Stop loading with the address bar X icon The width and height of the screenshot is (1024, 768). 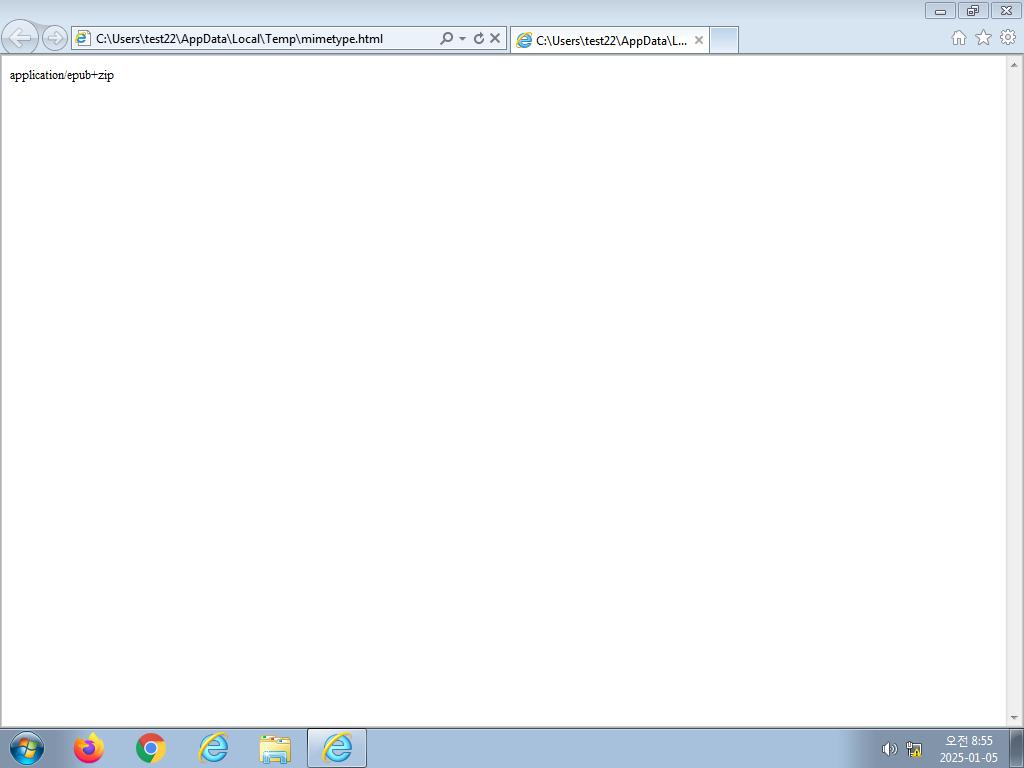[x=495, y=39]
